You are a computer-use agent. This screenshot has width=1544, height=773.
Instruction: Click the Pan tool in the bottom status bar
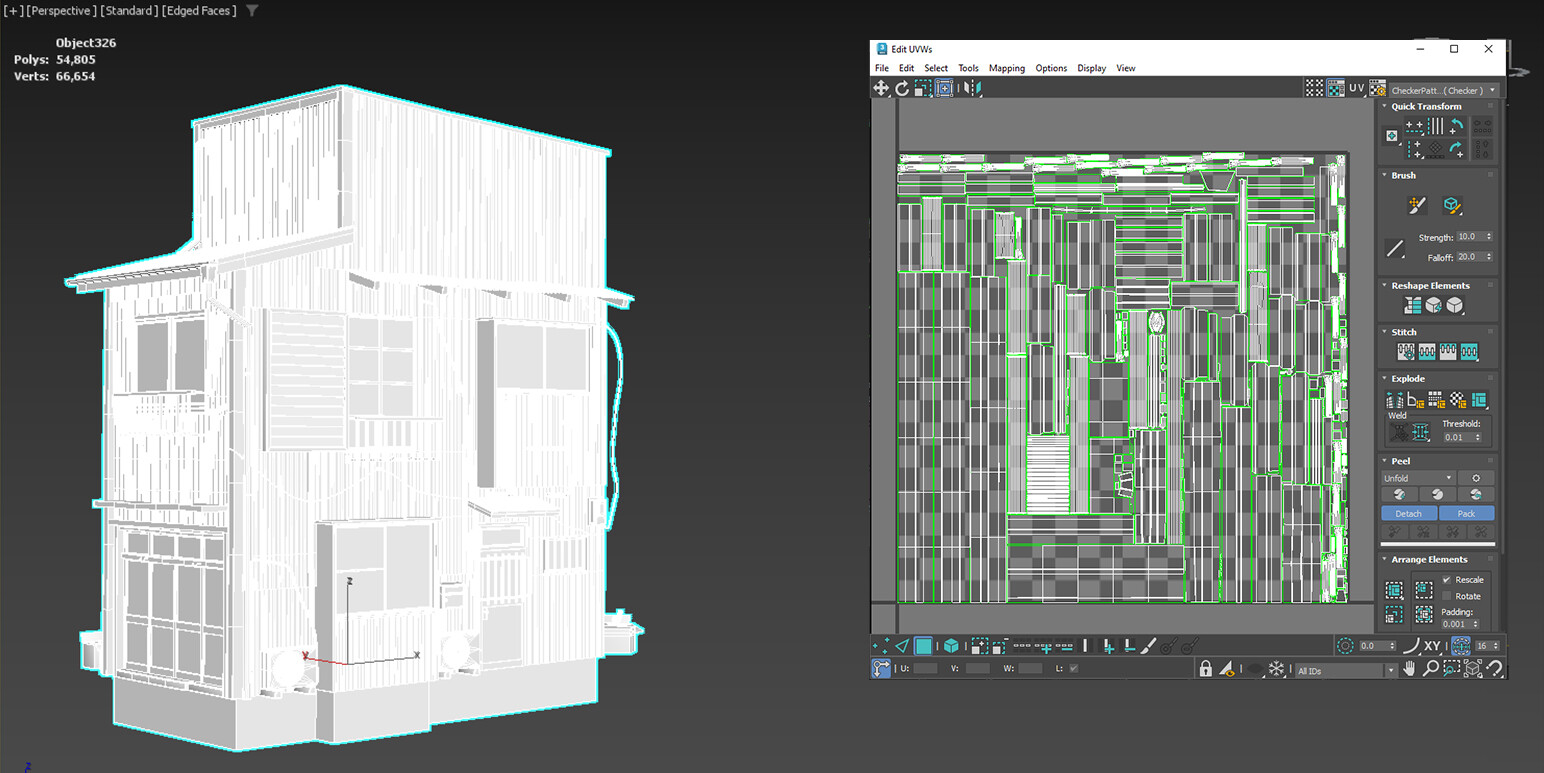pyautogui.click(x=1409, y=669)
